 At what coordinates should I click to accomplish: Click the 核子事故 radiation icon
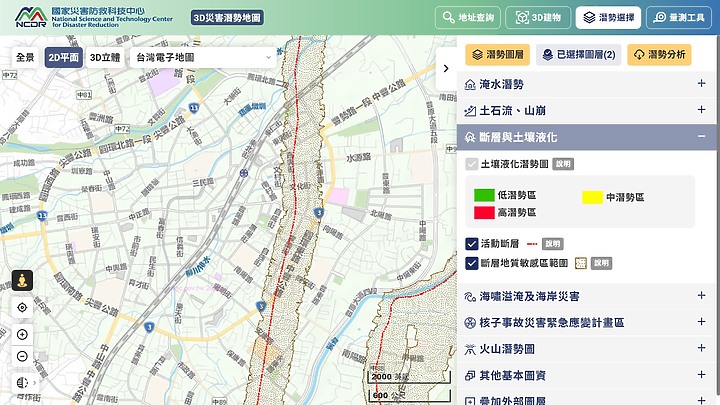[x=470, y=323]
